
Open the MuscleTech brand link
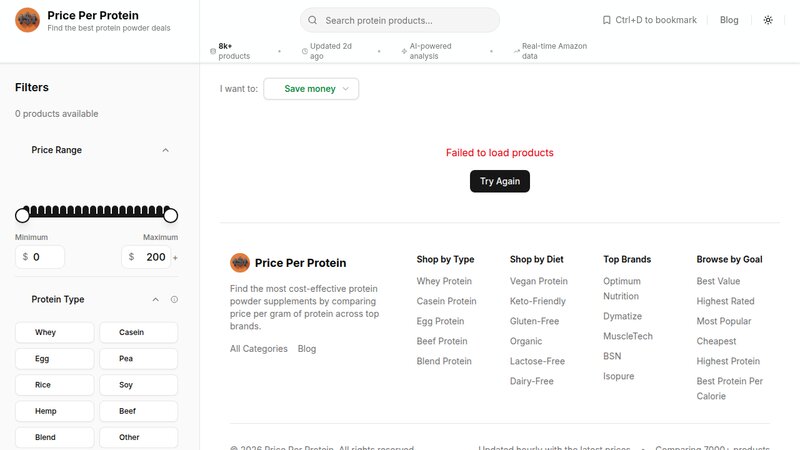coord(628,336)
